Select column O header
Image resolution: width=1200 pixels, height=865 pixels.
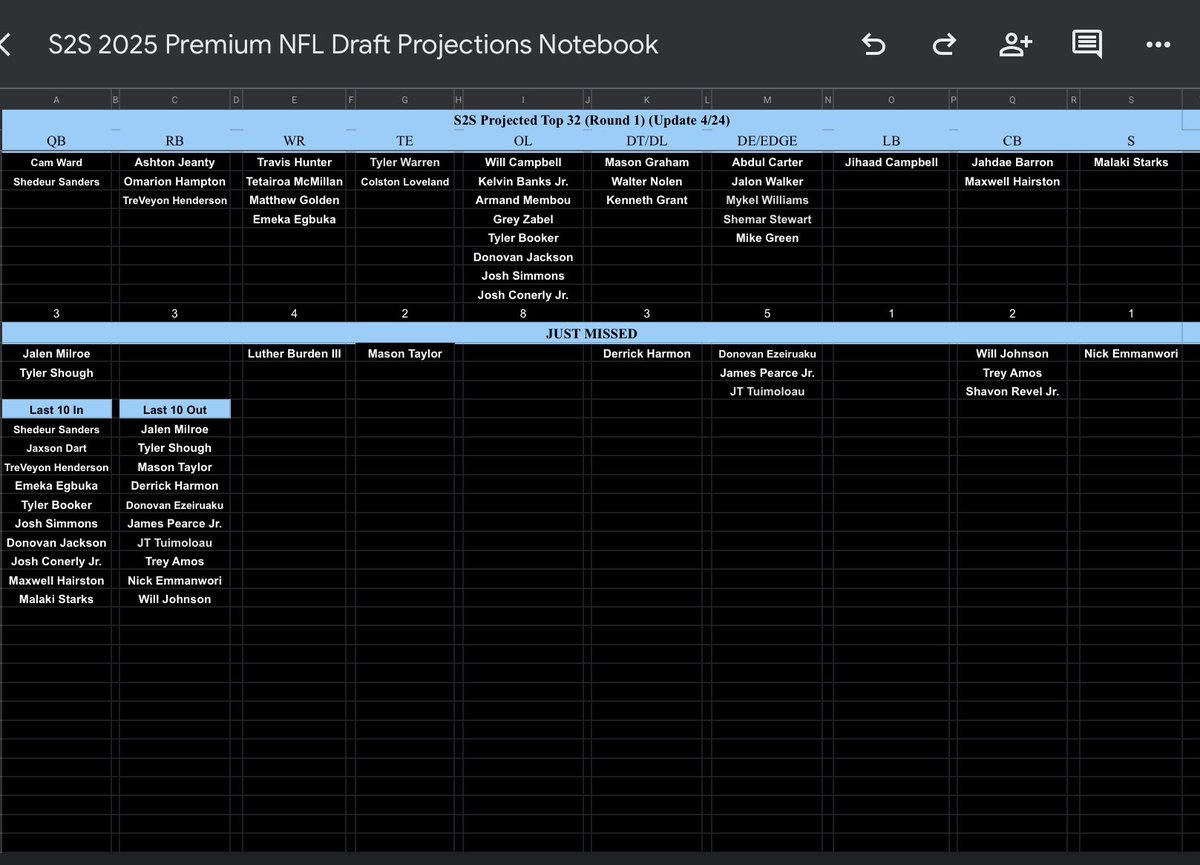click(x=891, y=99)
